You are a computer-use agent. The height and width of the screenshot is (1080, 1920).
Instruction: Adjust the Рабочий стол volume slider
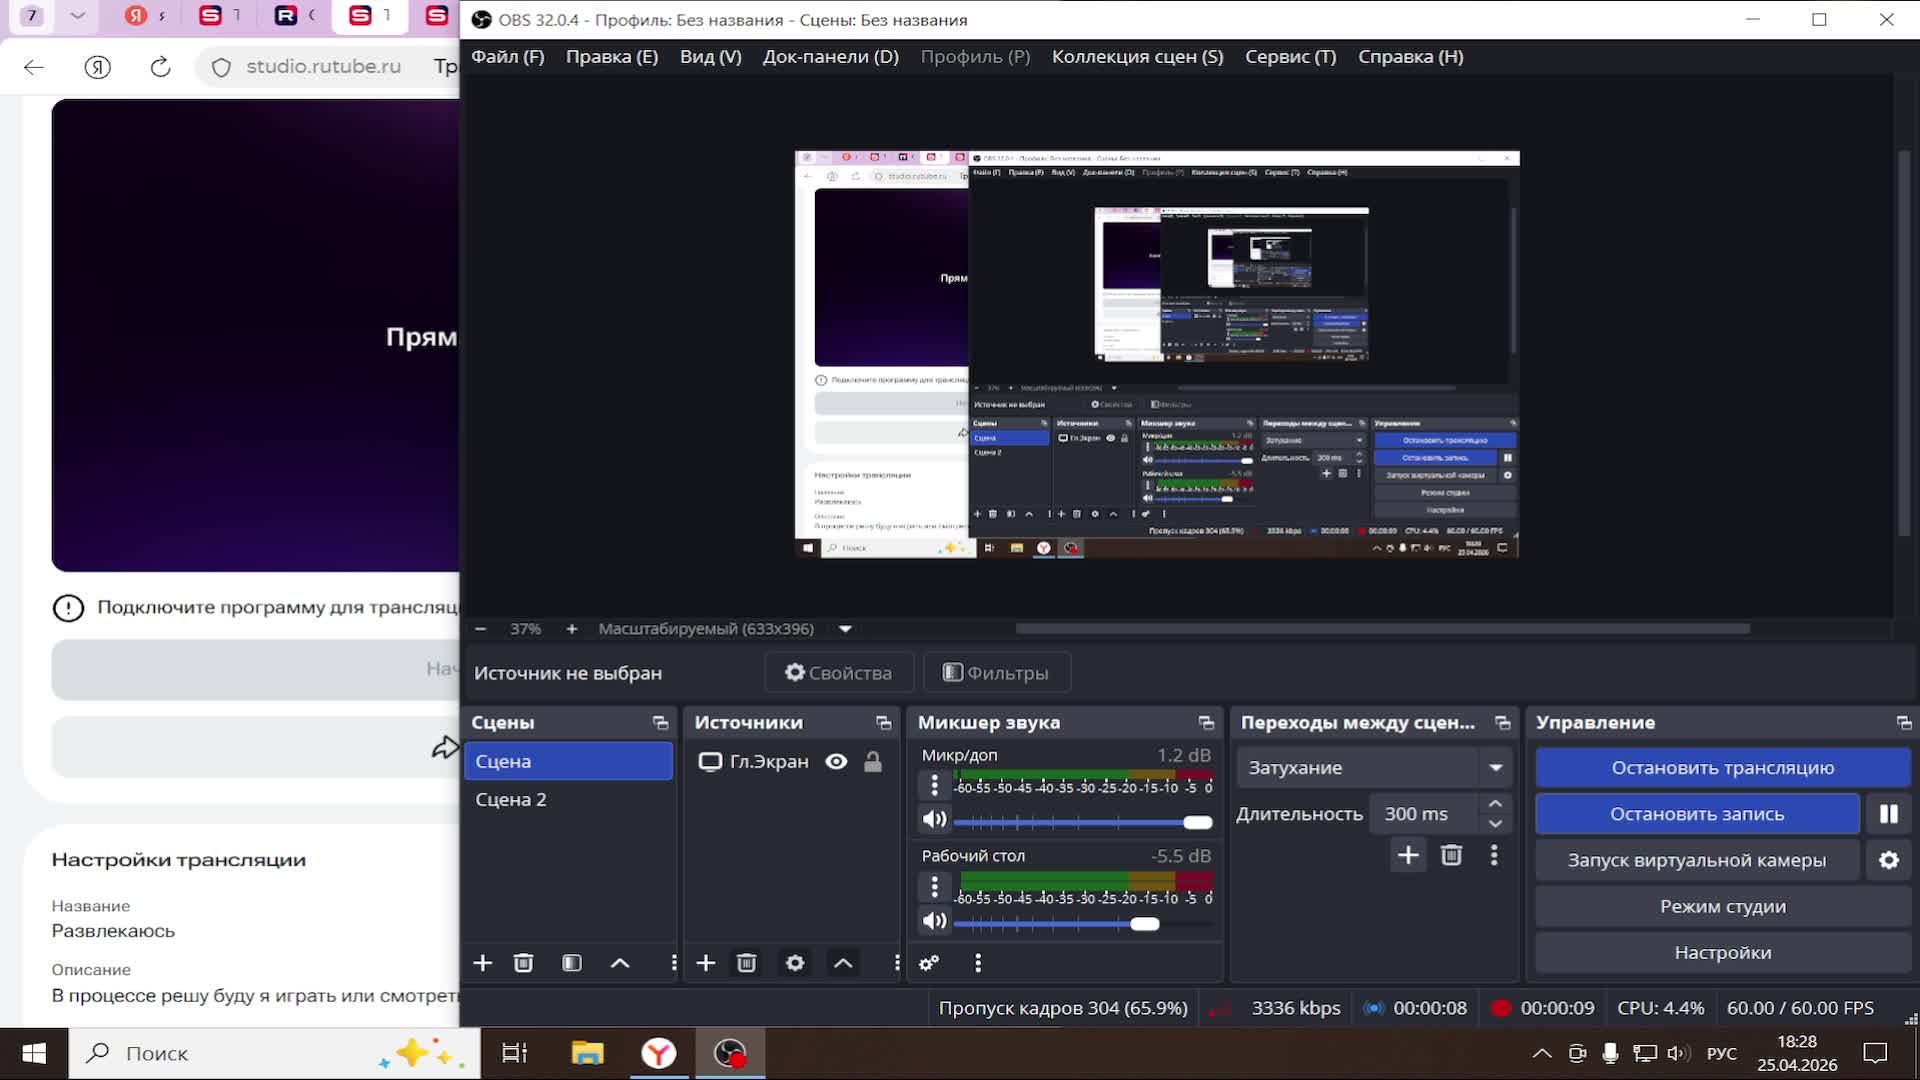point(1145,924)
